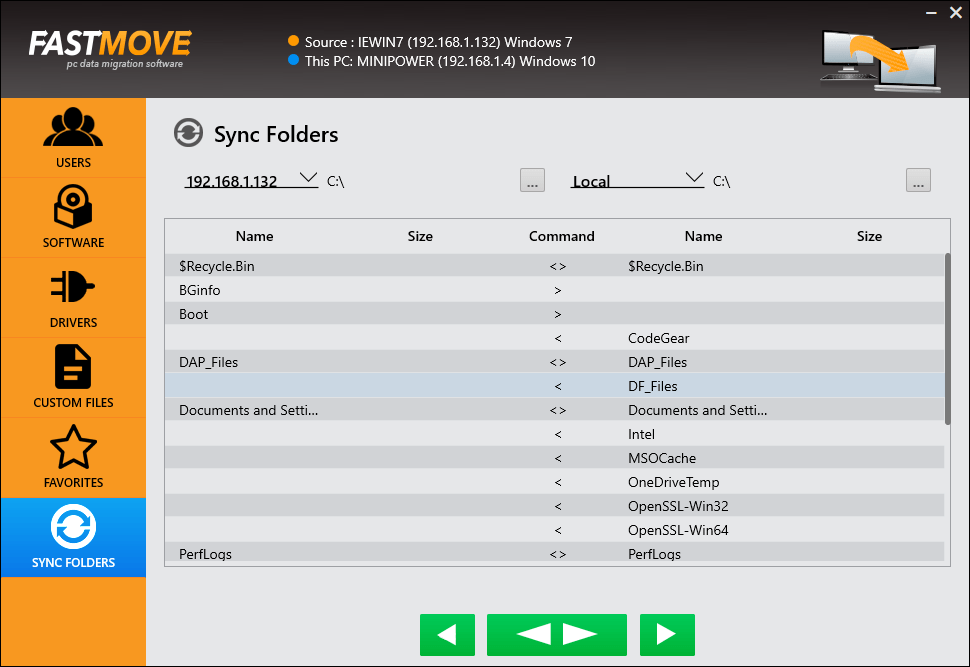
Task: Select local Documents and Setti... folder
Action: 698,410
